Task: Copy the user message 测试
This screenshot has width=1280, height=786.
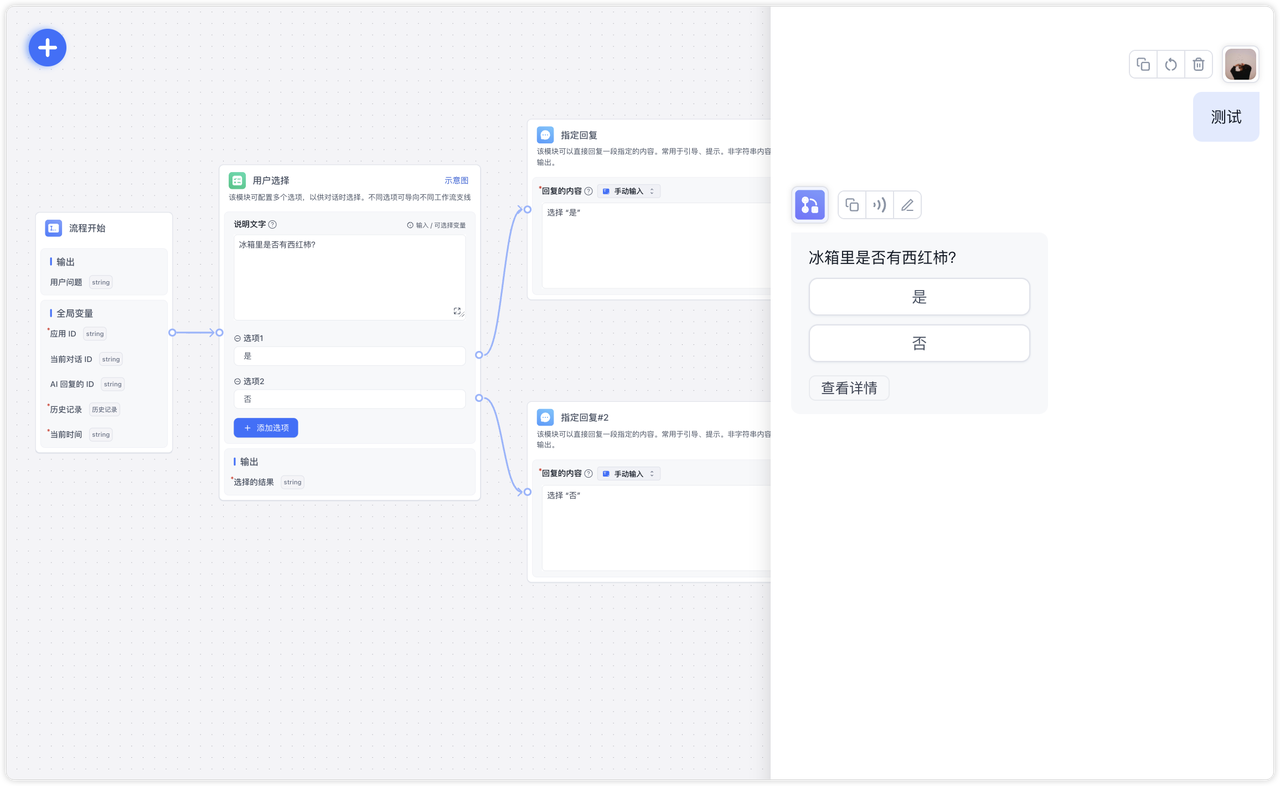Action: 1143,65
